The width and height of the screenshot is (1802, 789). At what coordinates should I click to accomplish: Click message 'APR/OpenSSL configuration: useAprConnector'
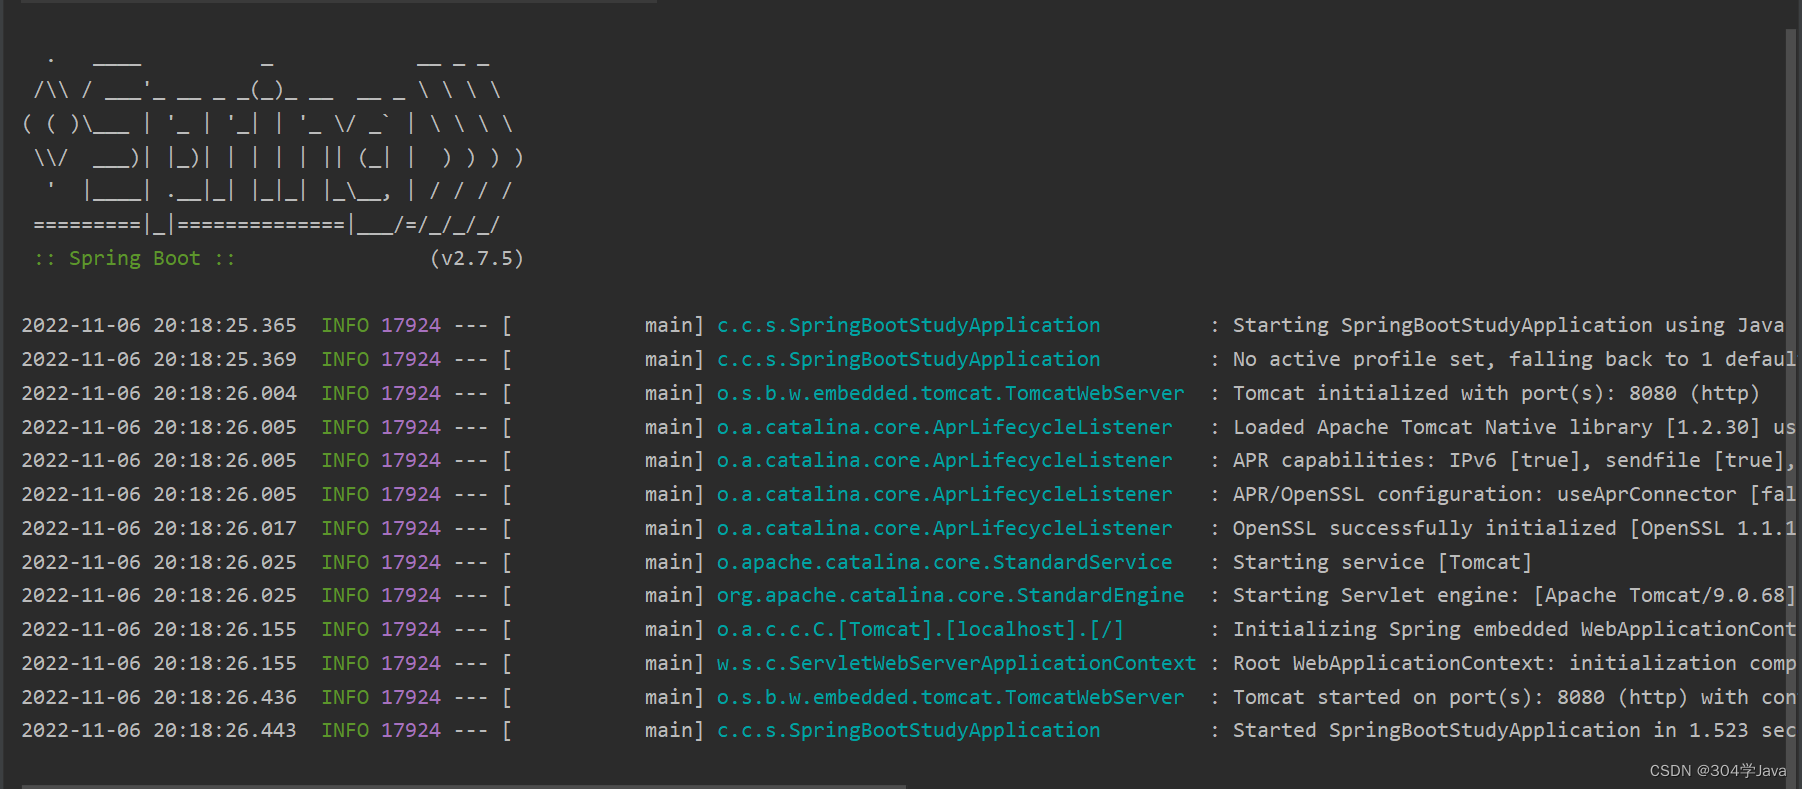pos(1484,494)
